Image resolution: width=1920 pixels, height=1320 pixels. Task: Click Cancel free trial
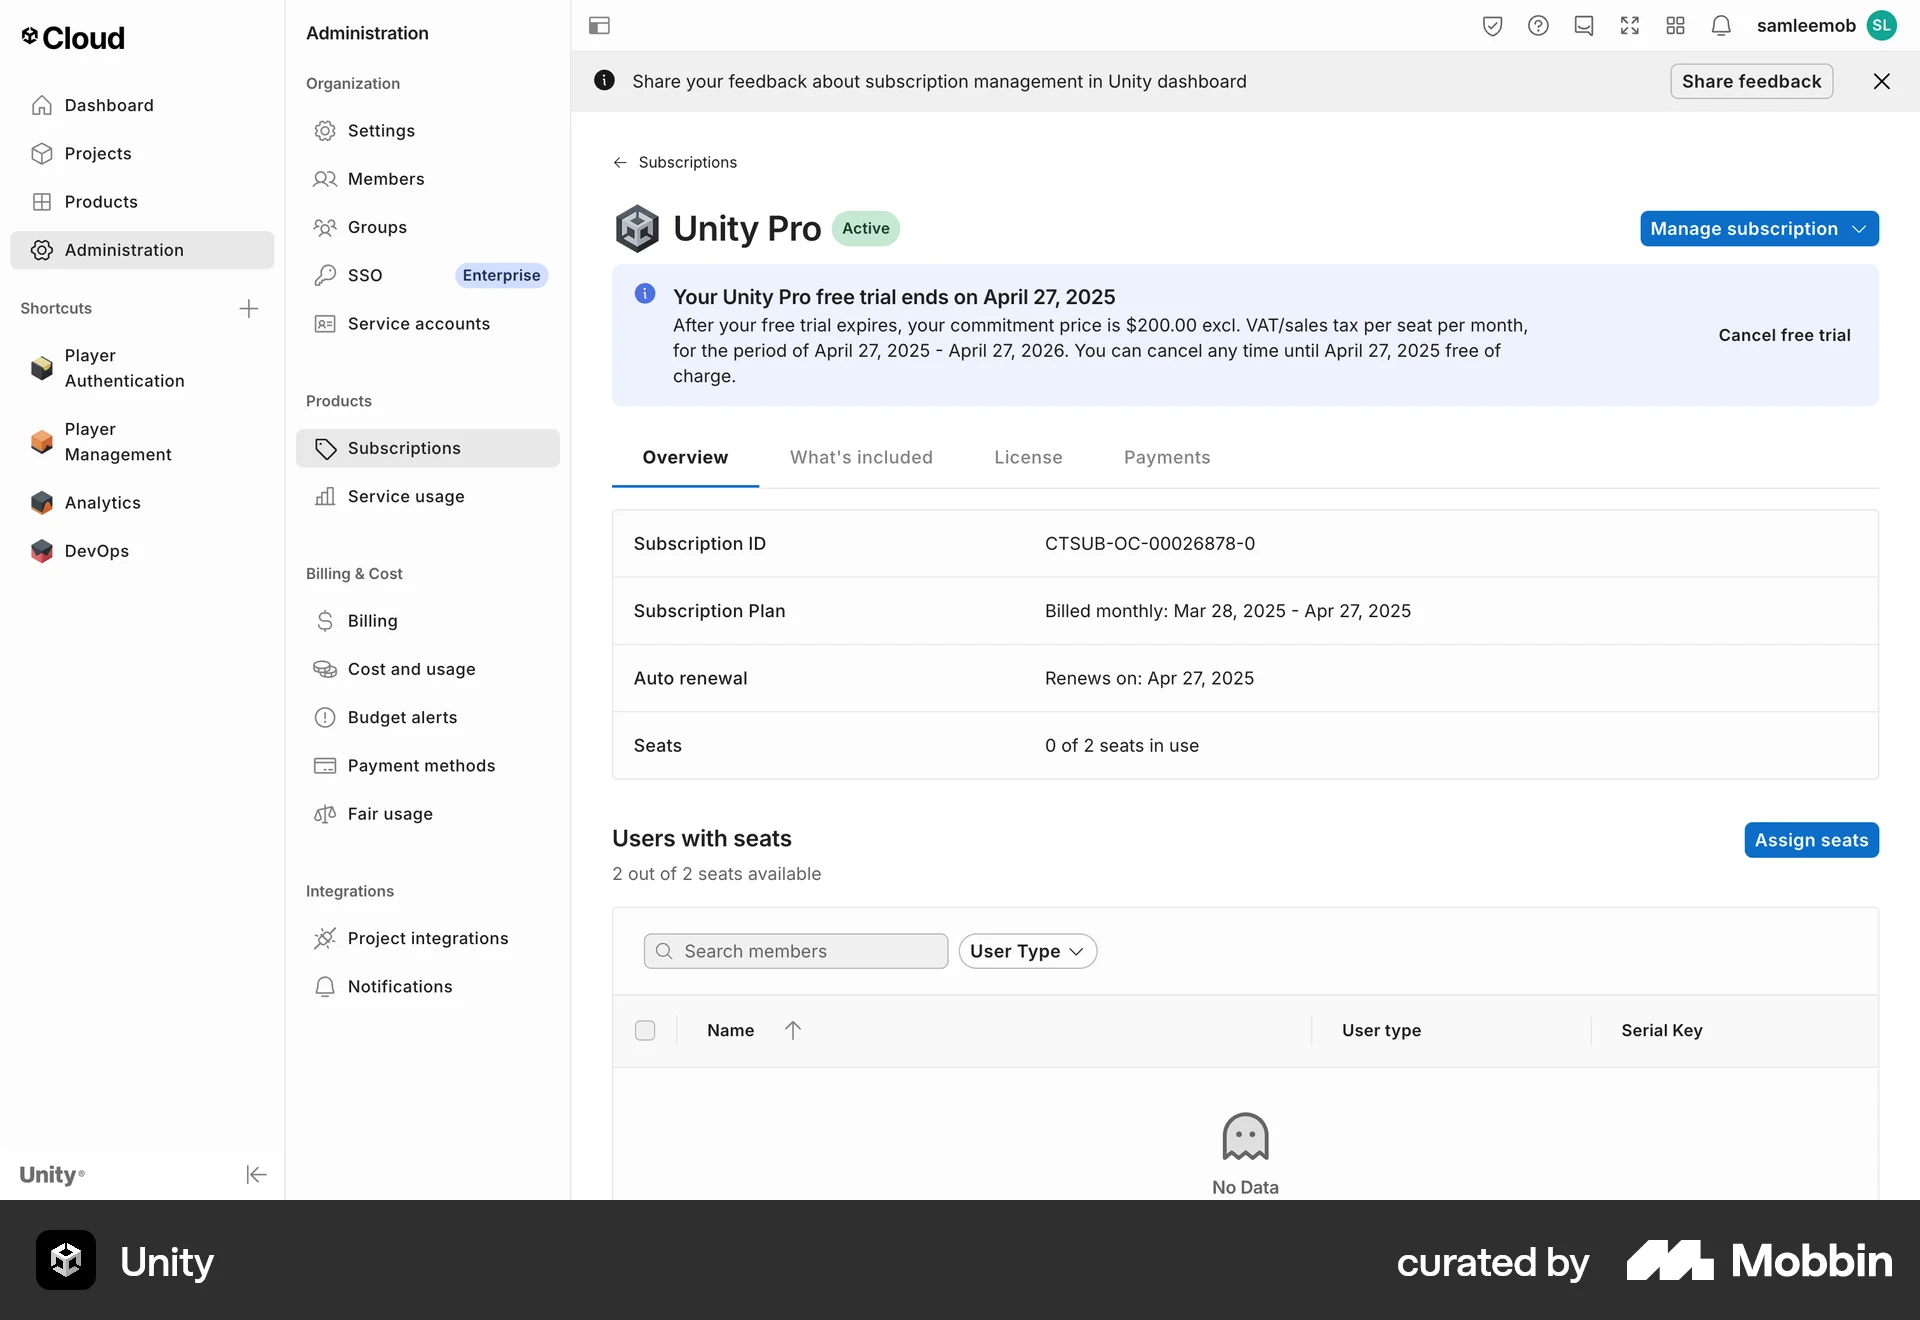click(x=1784, y=335)
